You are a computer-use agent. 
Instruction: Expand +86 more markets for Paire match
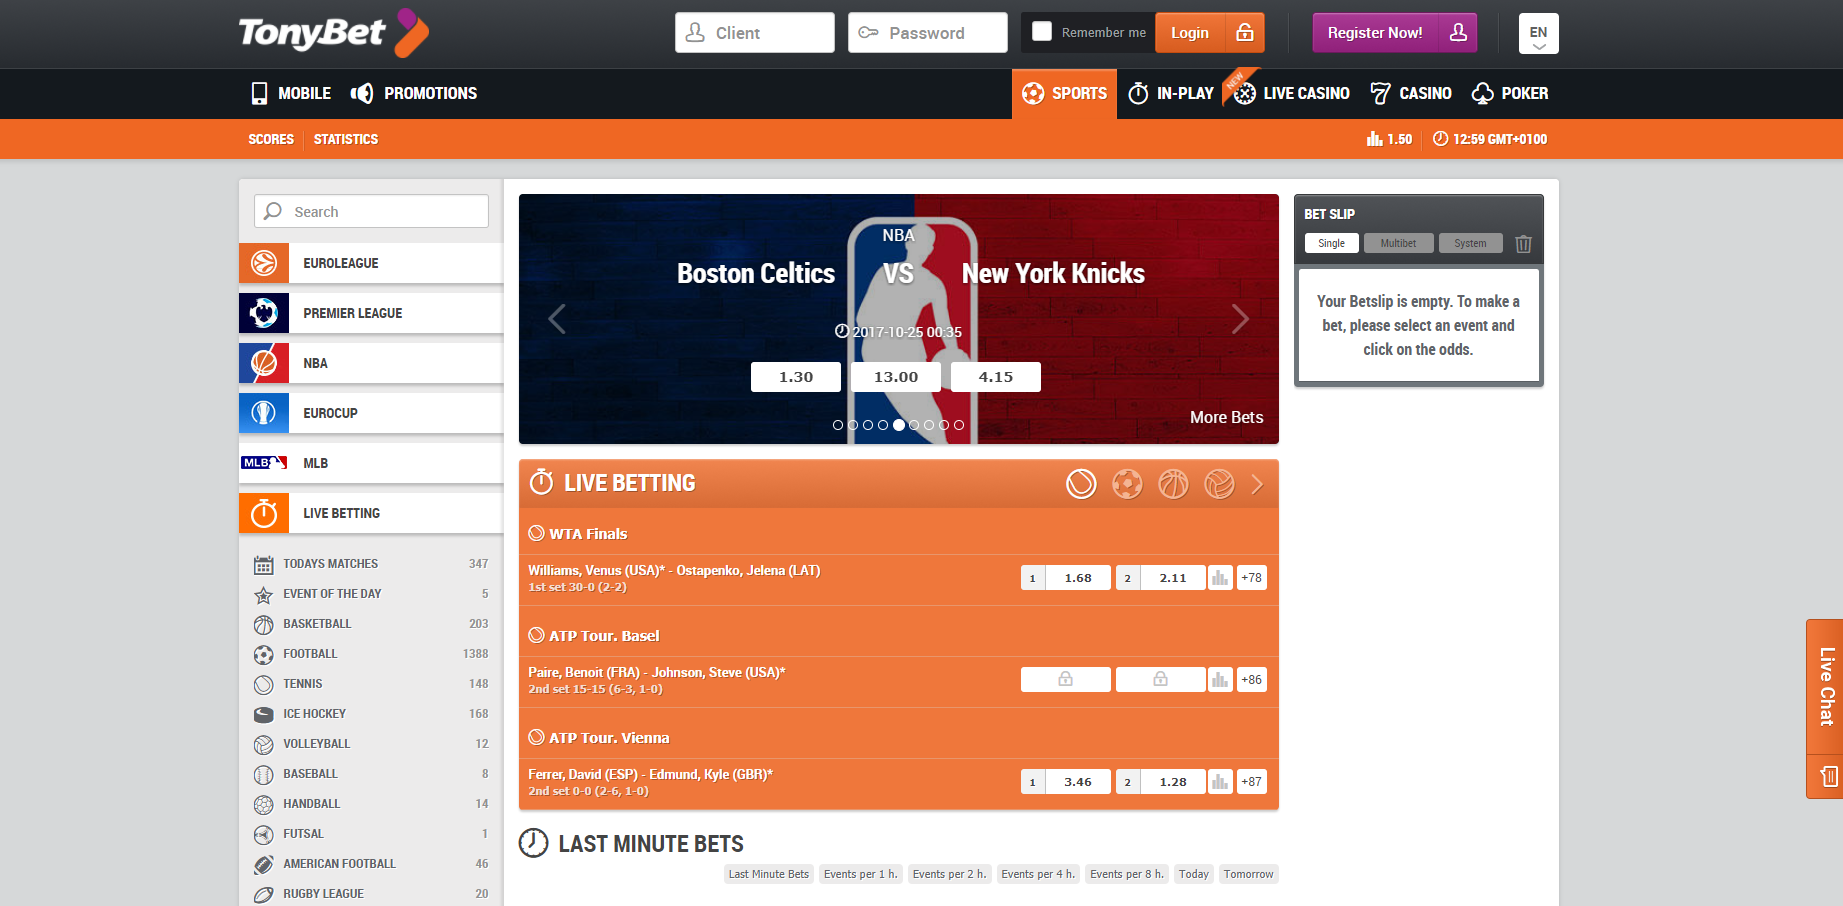(1252, 680)
